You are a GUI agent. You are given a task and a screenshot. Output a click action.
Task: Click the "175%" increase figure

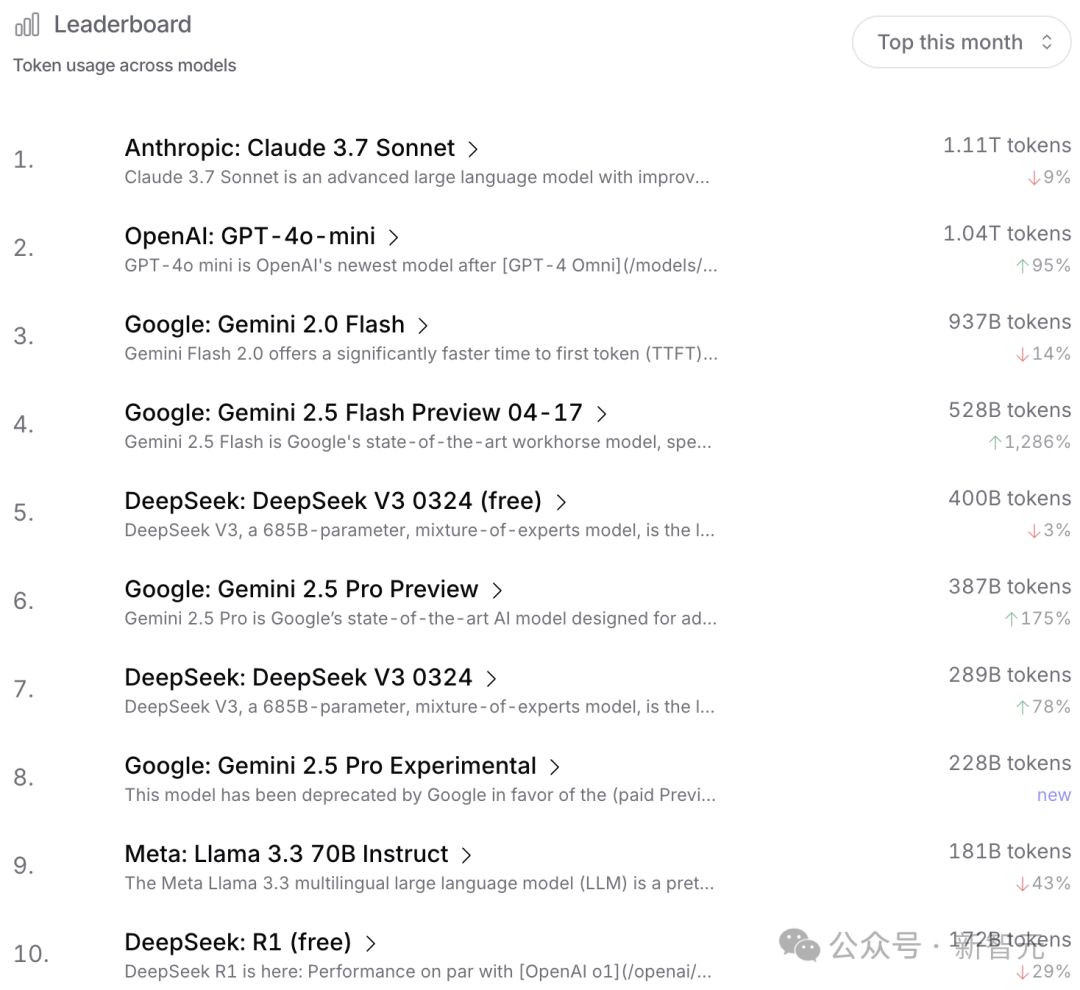point(1038,618)
